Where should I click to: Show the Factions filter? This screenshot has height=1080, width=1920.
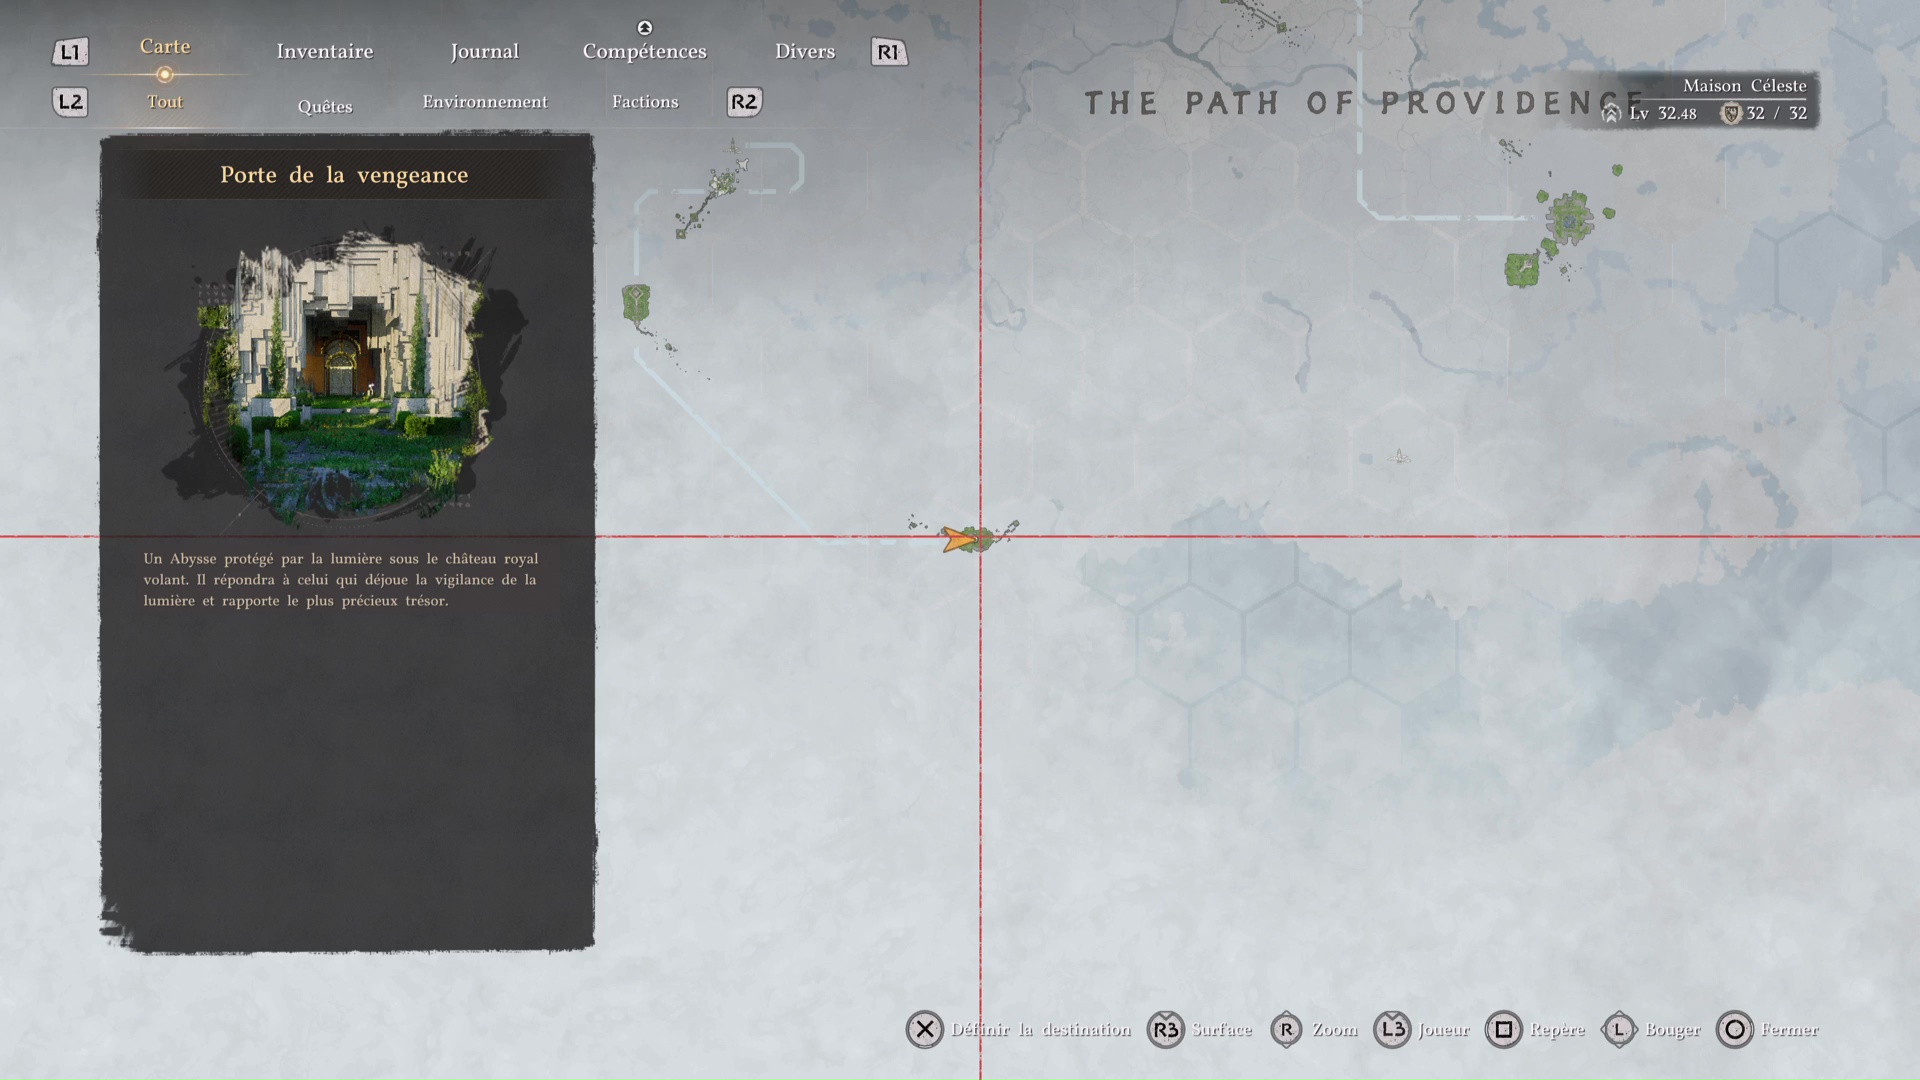pyautogui.click(x=644, y=102)
